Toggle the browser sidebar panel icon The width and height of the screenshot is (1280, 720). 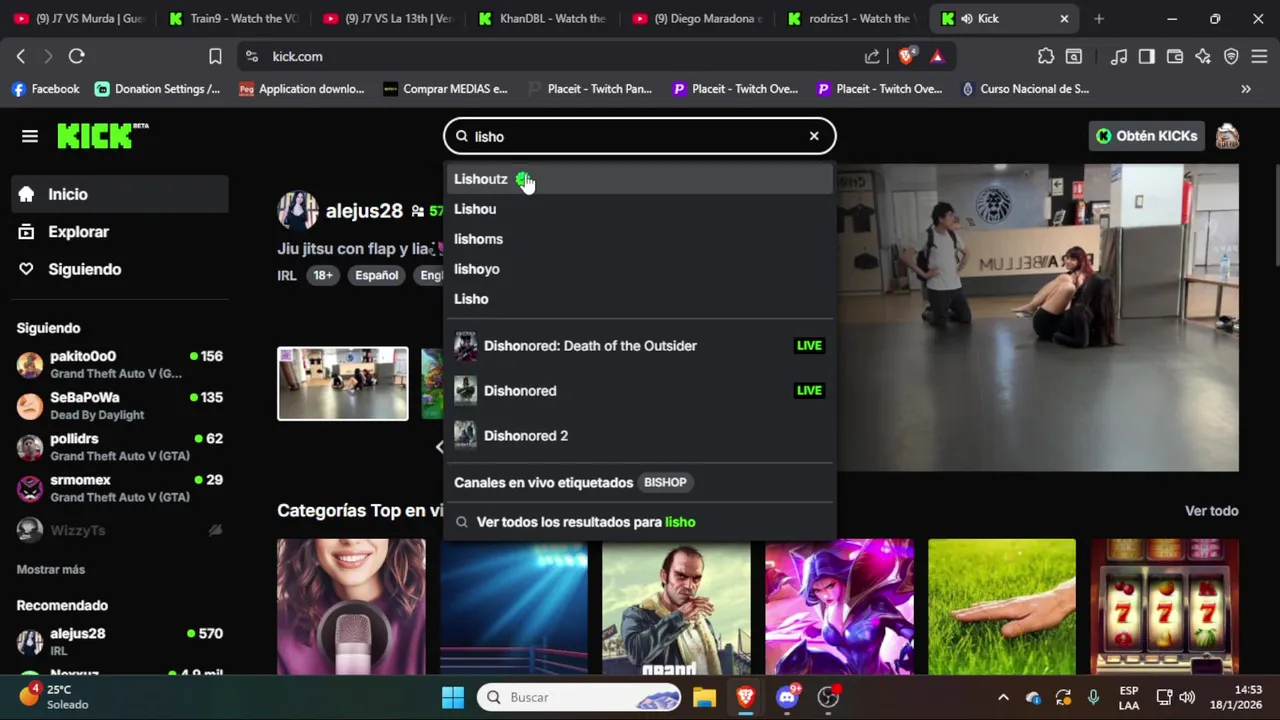click(1147, 57)
